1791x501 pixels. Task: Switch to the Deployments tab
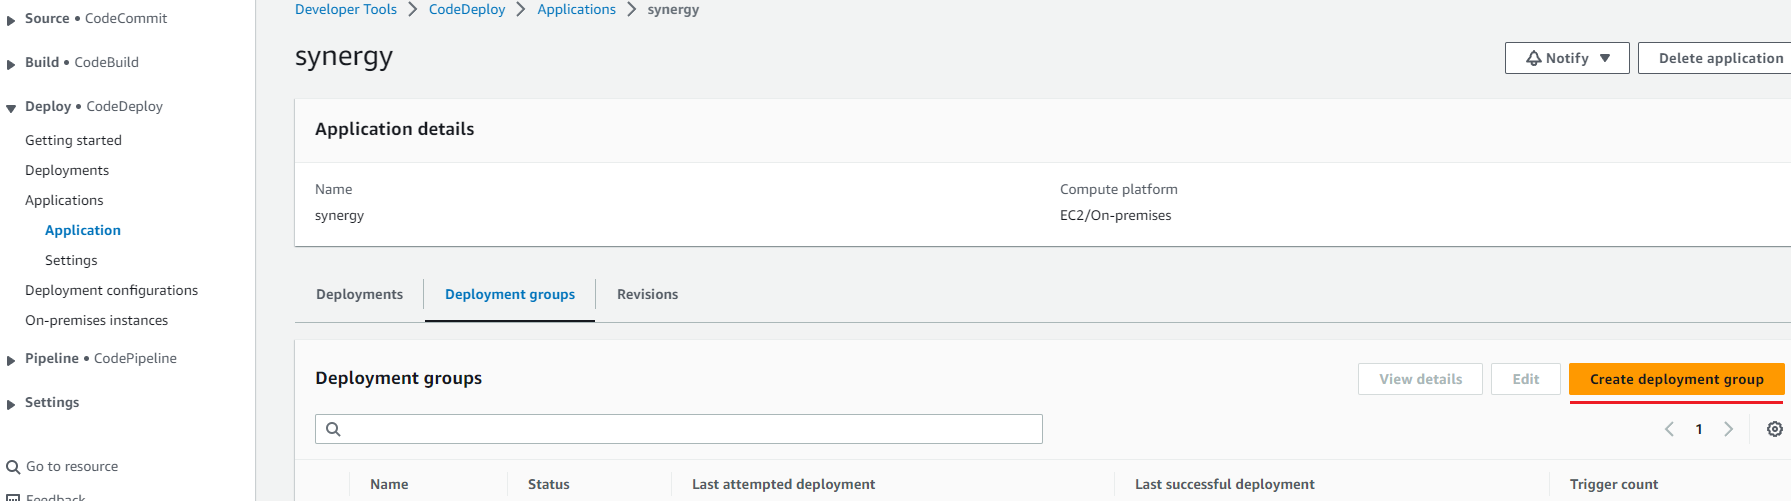pyautogui.click(x=359, y=295)
